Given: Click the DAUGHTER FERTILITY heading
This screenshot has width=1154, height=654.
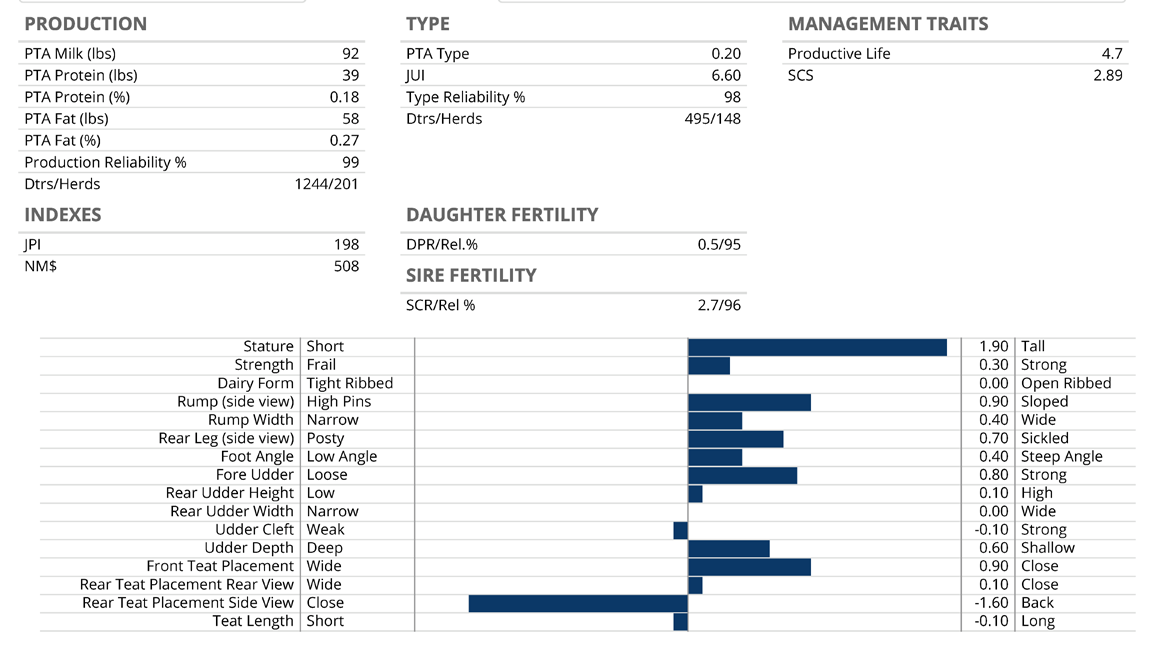Looking at the screenshot, I should coord(502,215).
